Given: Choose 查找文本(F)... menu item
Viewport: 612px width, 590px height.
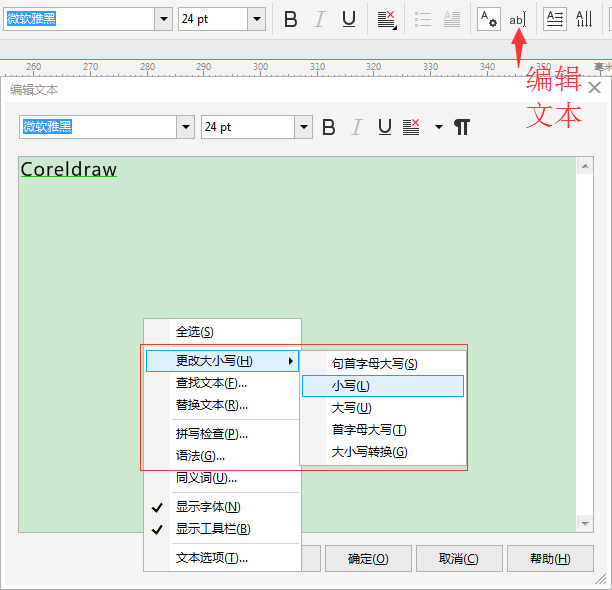Looking at the screenshot, I should point(222,383).
